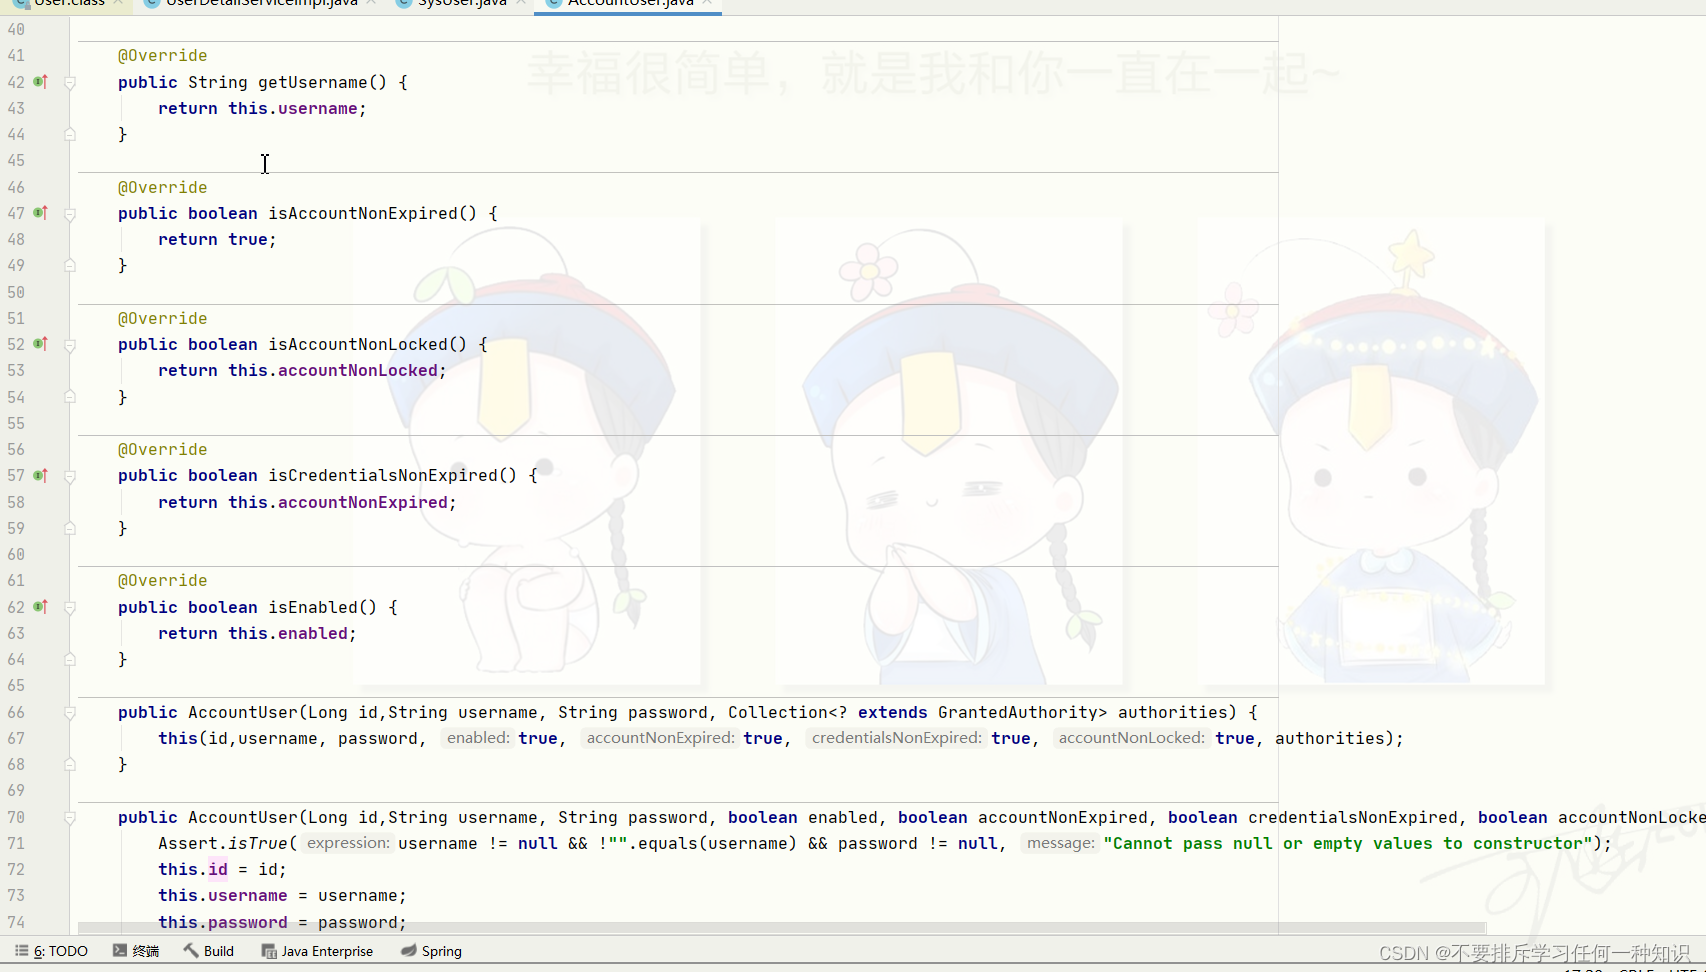Click line number 69 in the gutter
The width and height of the screenshot is (1706, 972).
(x=16, y=790)
